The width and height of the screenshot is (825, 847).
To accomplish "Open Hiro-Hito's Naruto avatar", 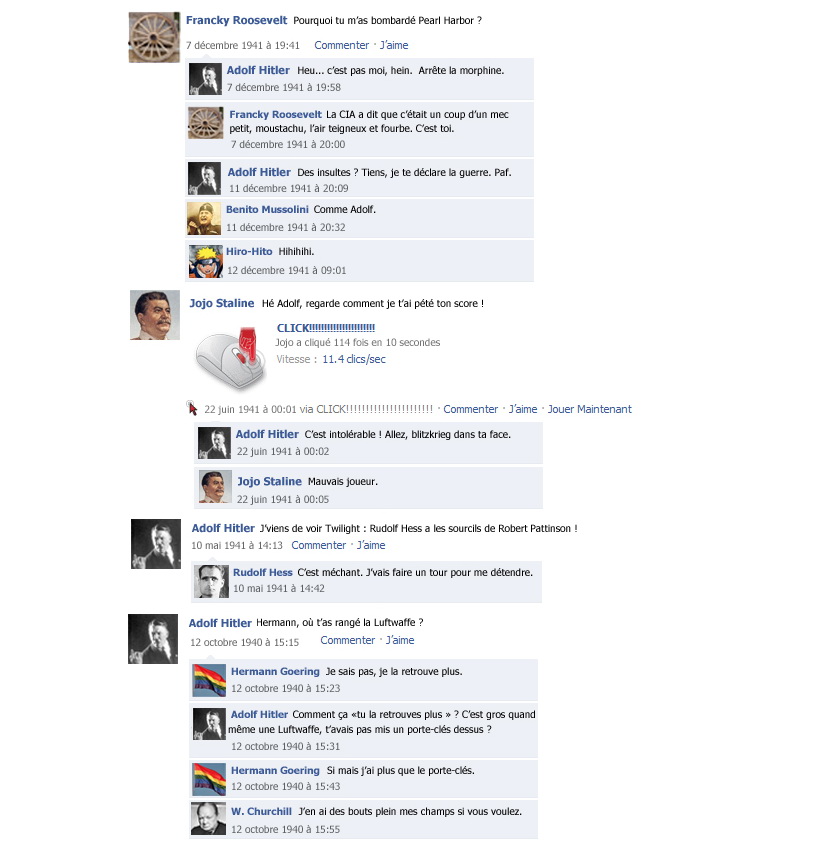I will coord(205,261).
